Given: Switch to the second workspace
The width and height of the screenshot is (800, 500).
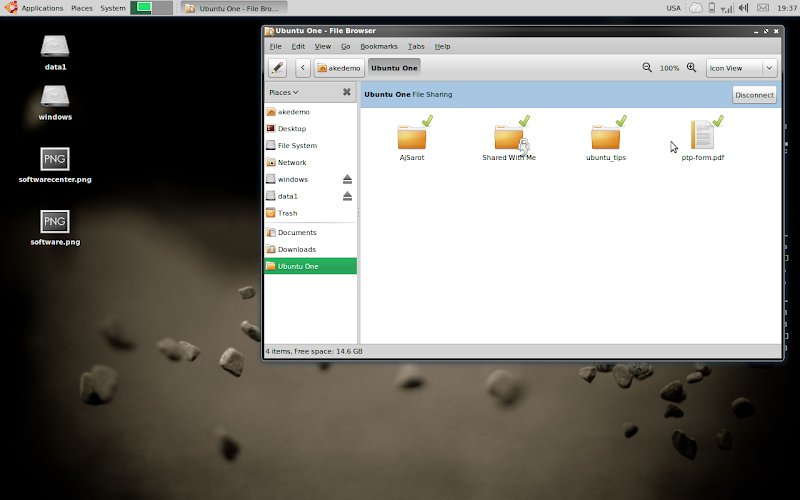Looking at the screenshot, I should (x=162, y=8).
